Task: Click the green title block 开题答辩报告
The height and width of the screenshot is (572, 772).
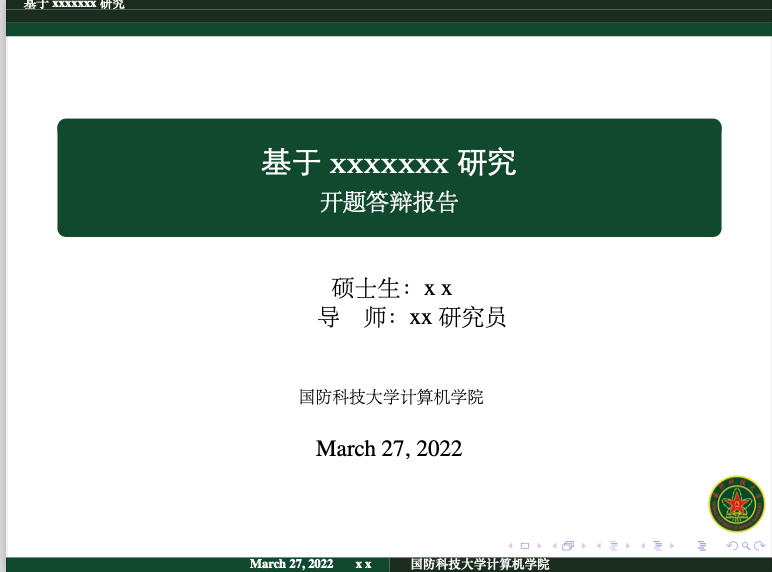Action: point(389,203)
